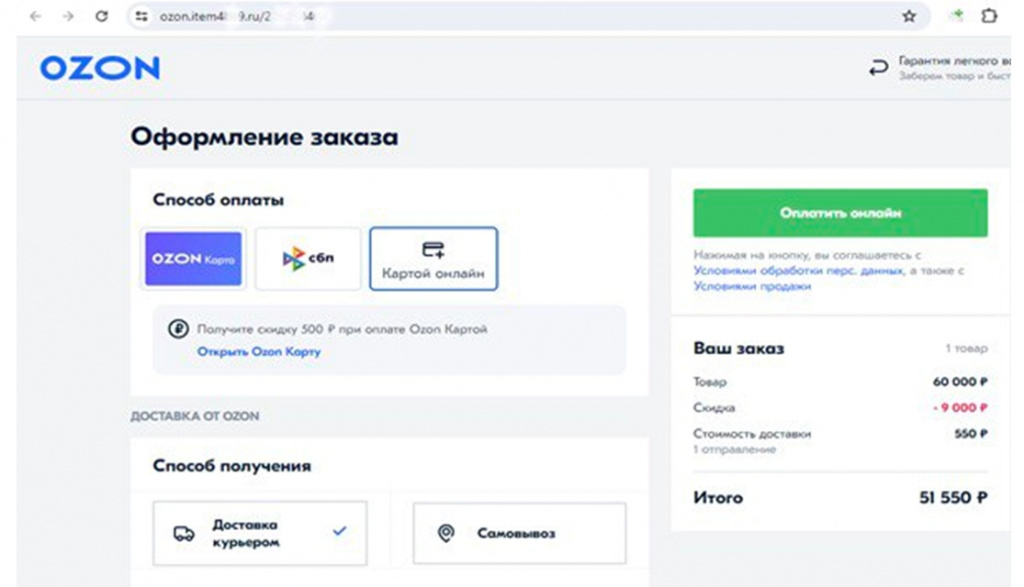
Task: Click the easy return guarantee arrow icon
Action: pos(878,67)
